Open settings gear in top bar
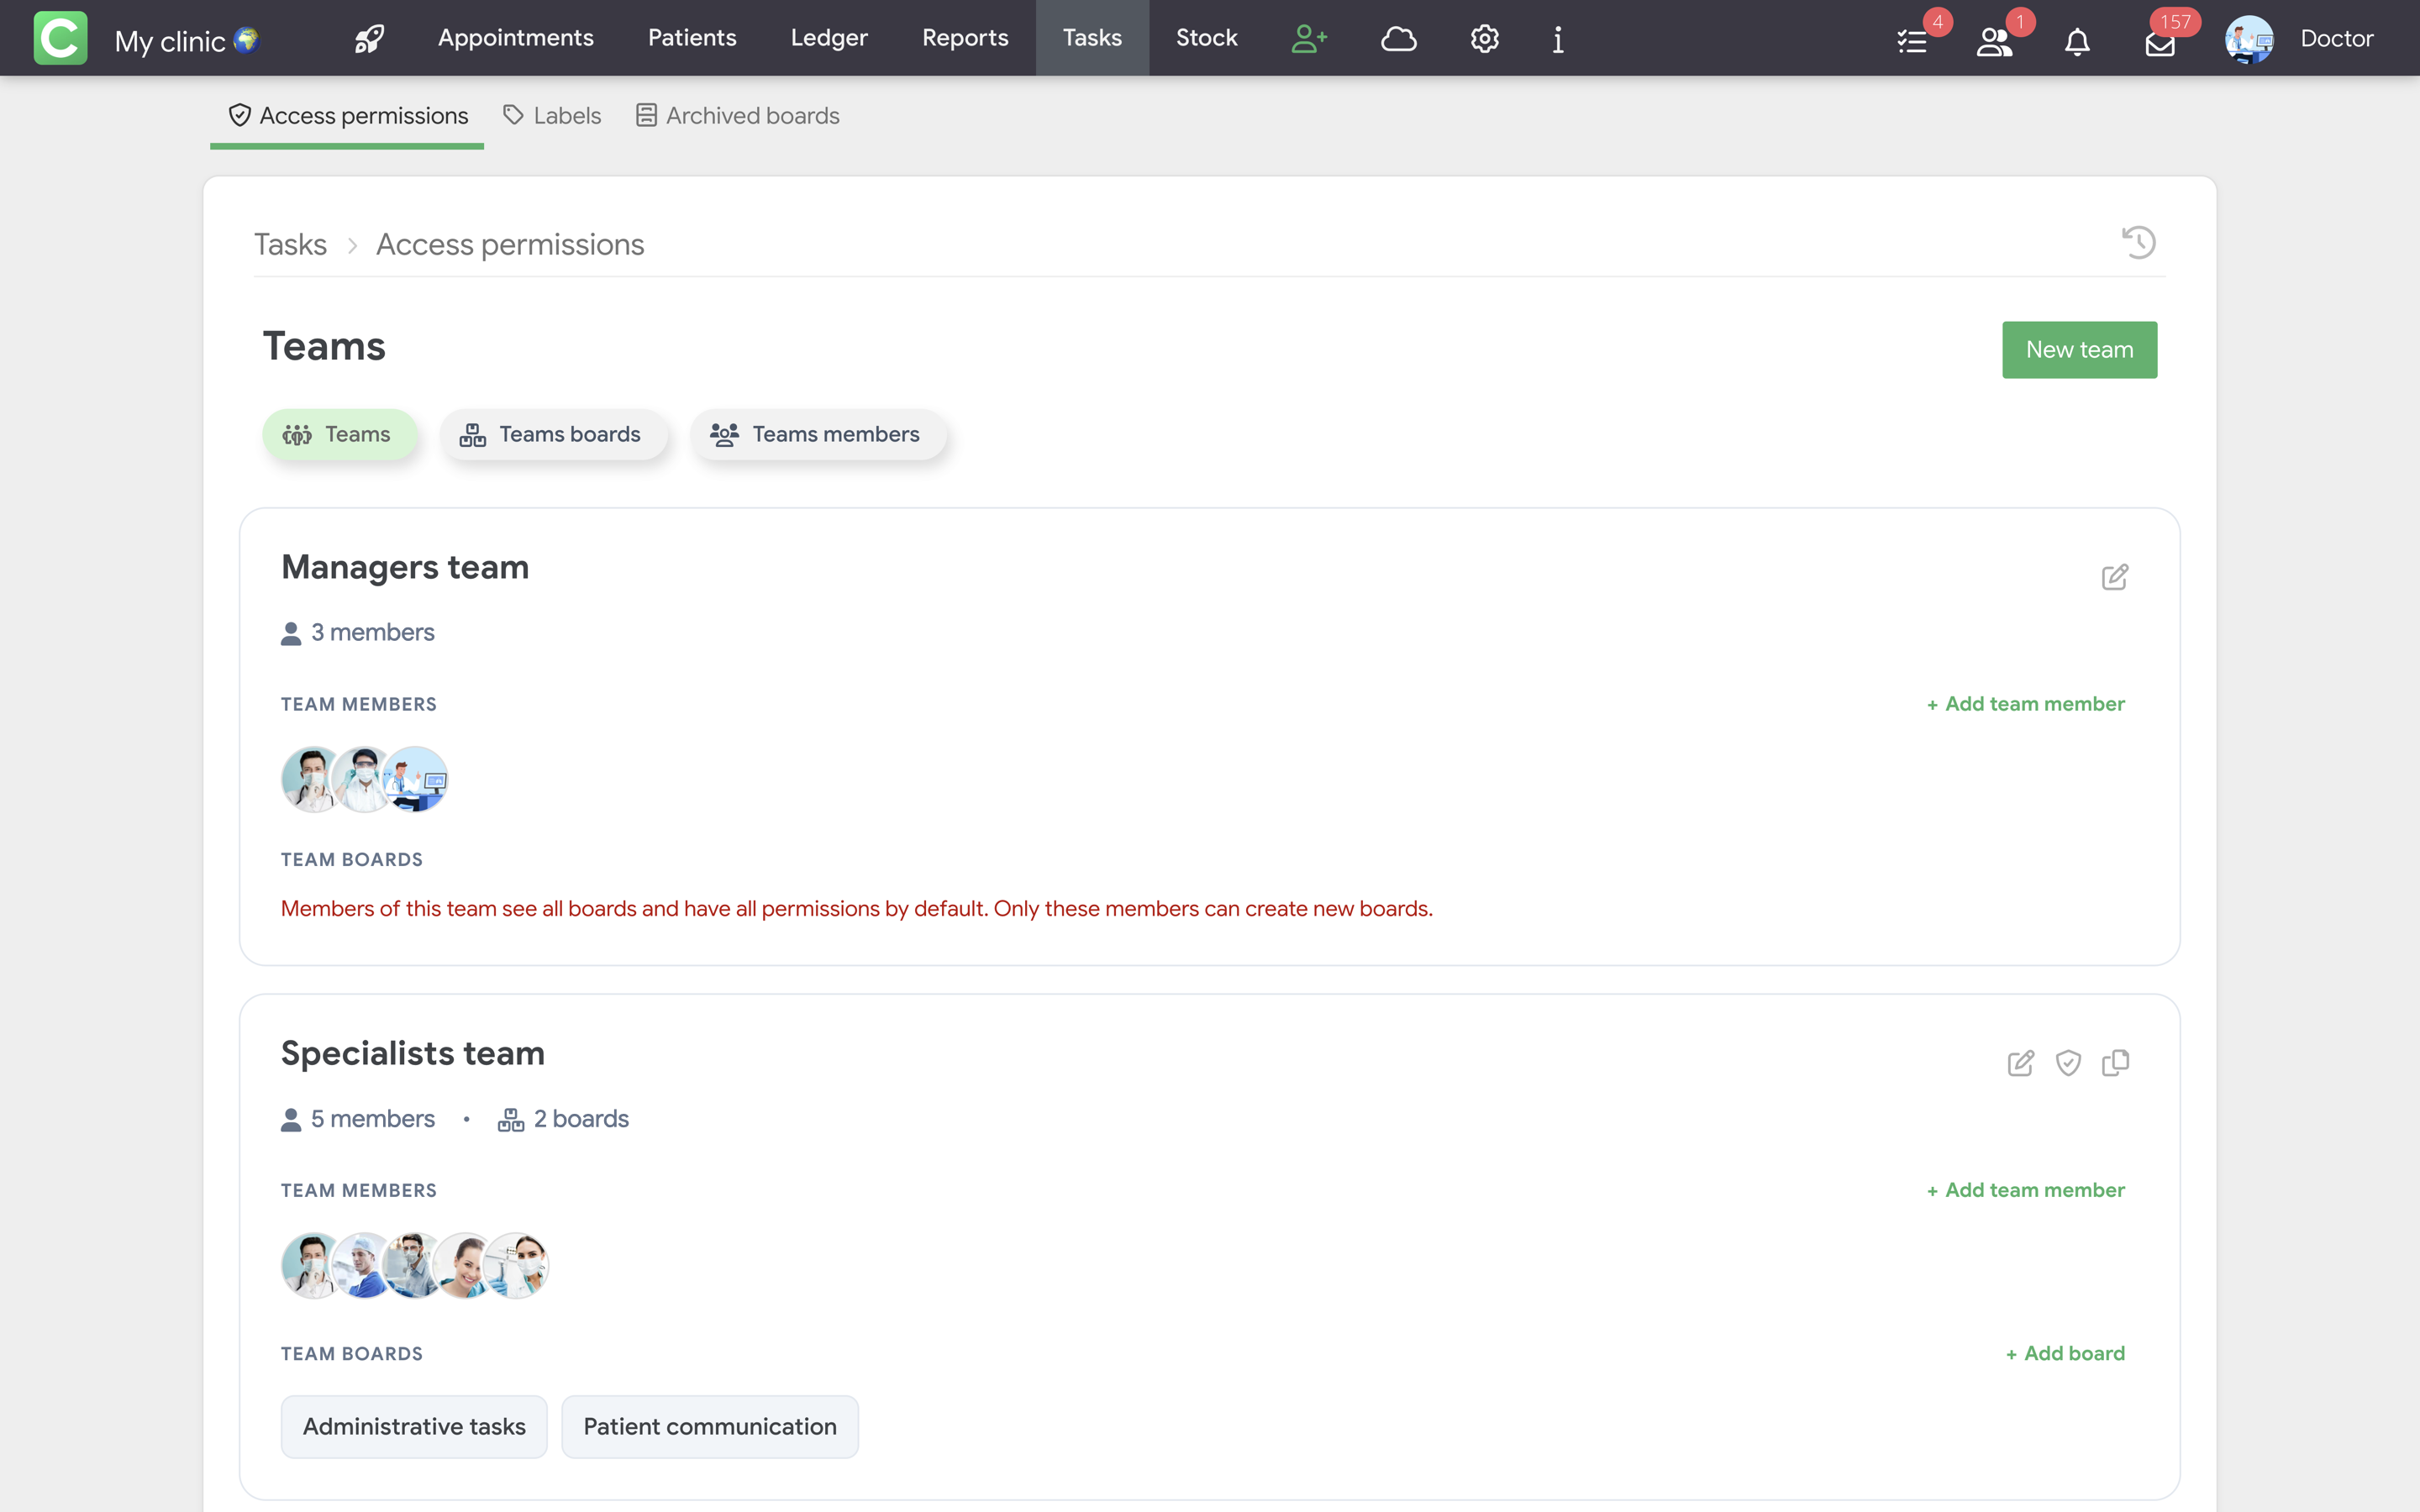This screenshot has height=1512, width=2420. 1484,39
